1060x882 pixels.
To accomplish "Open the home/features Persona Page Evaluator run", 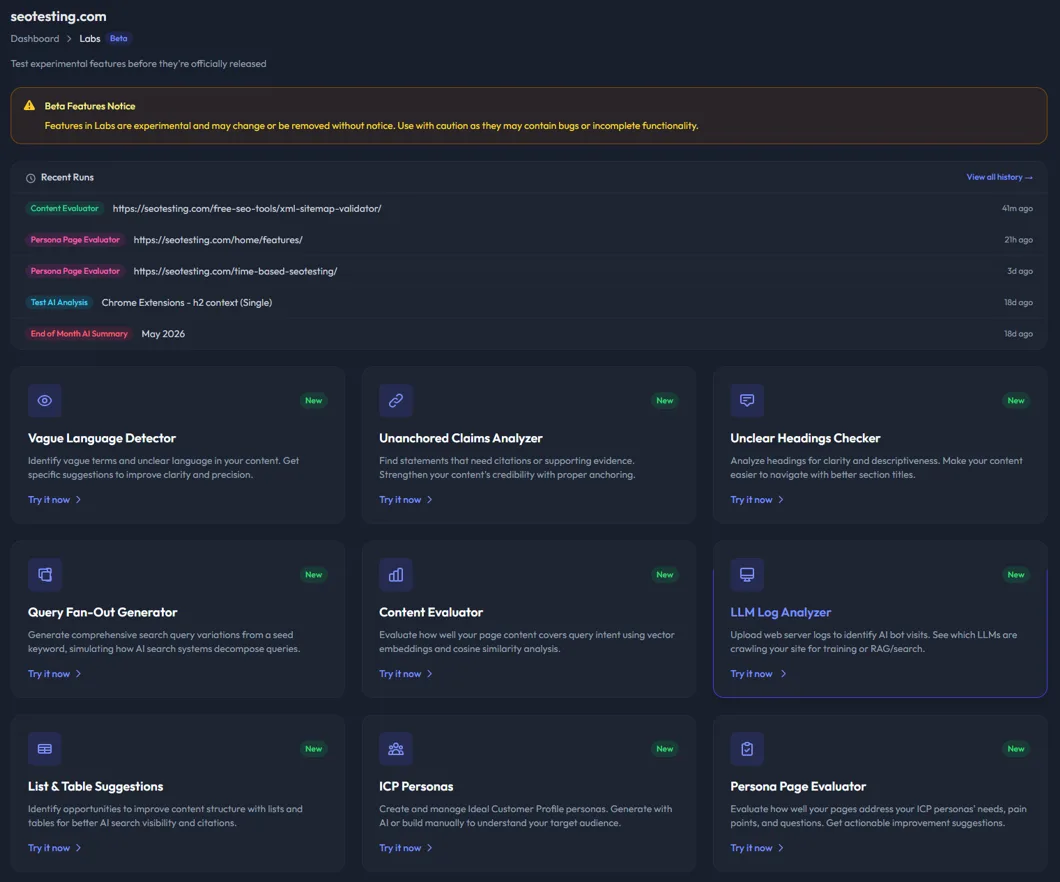I will 218,240.
